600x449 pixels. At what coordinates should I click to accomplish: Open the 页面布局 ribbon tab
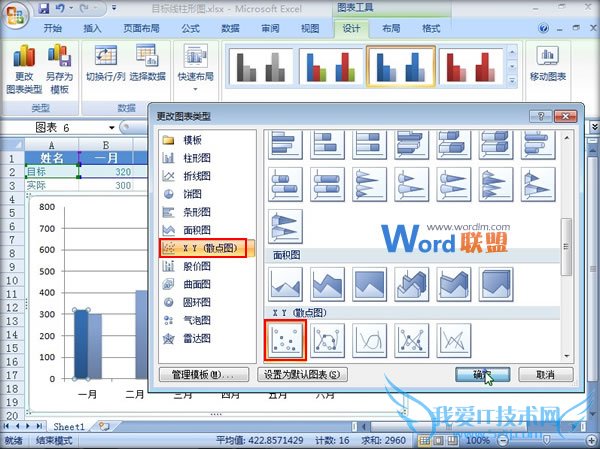[x=141, y=28]
